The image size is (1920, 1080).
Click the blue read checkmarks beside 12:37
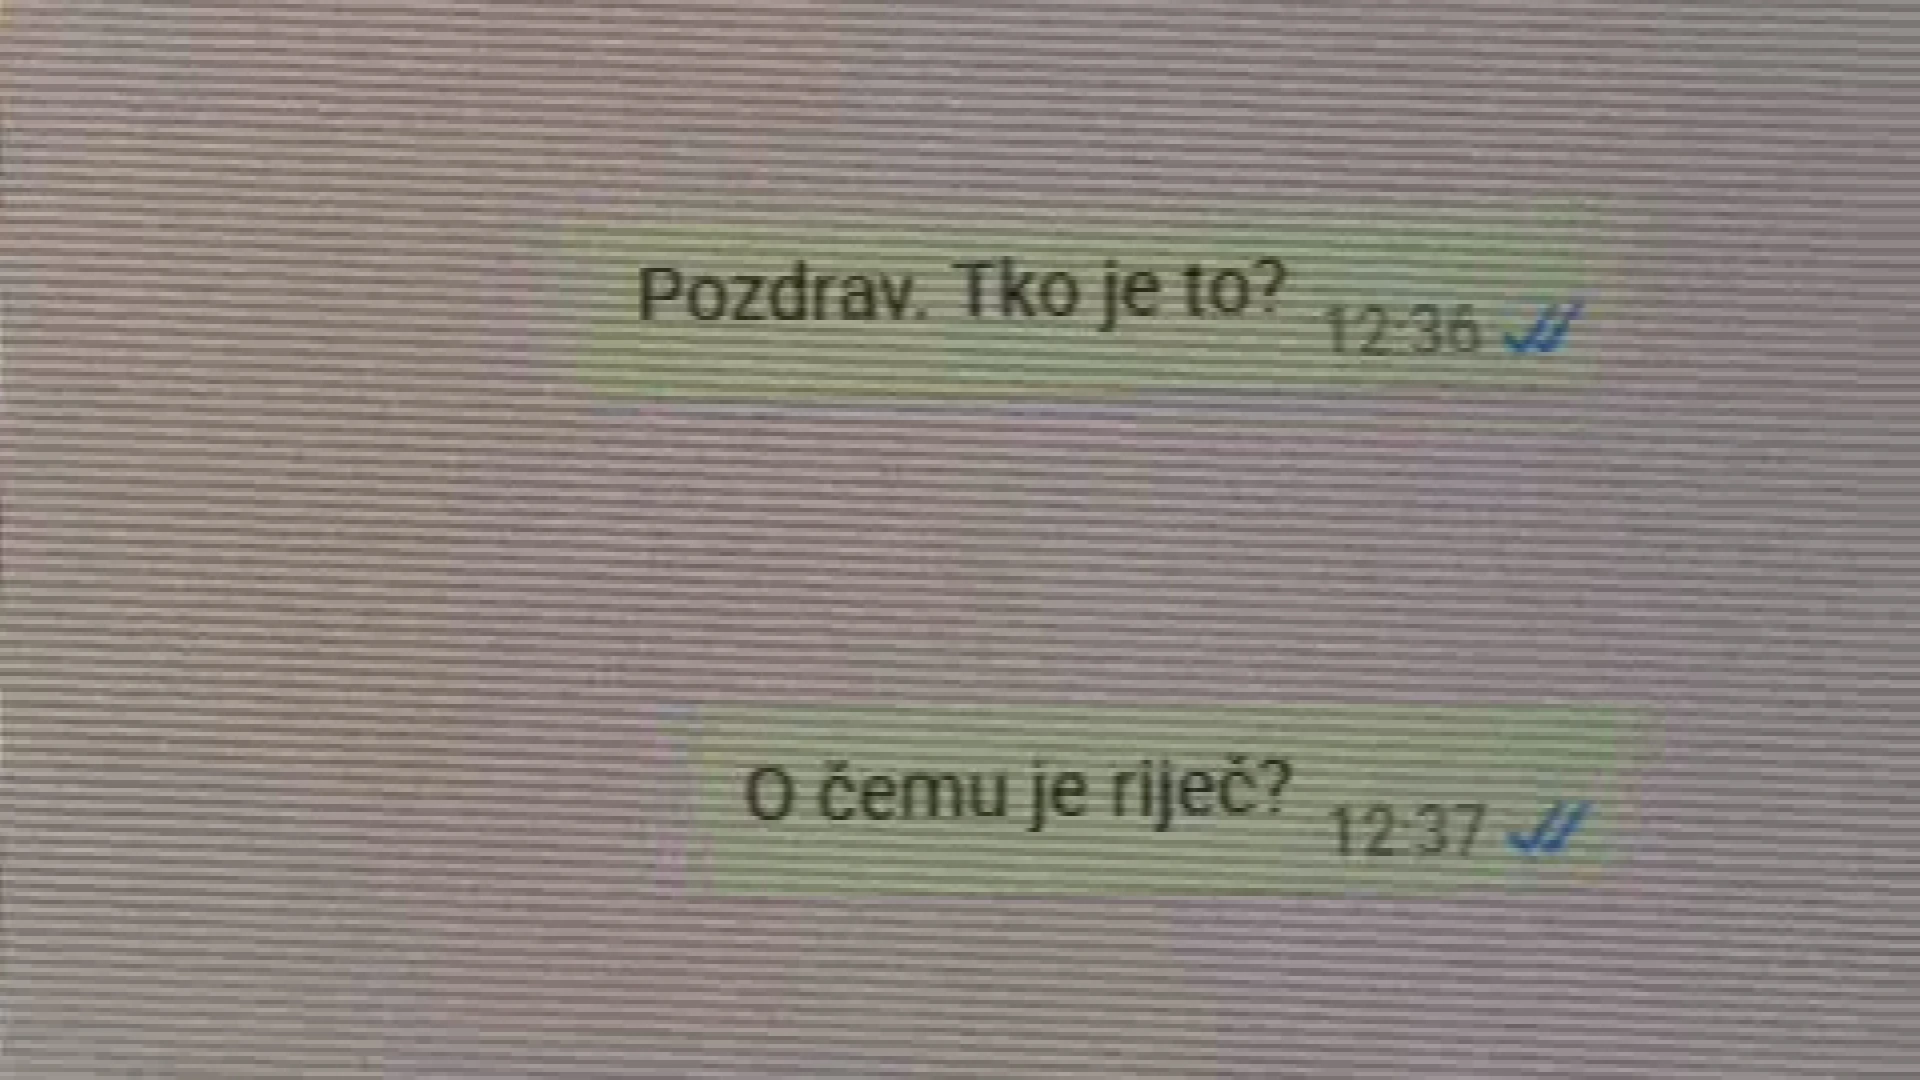tap(1550, 829)
